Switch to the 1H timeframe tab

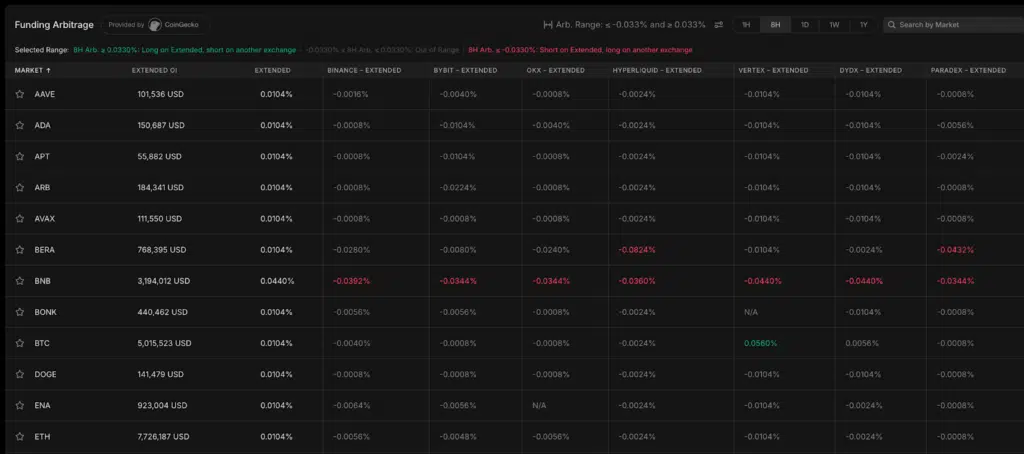pos(746,25)
